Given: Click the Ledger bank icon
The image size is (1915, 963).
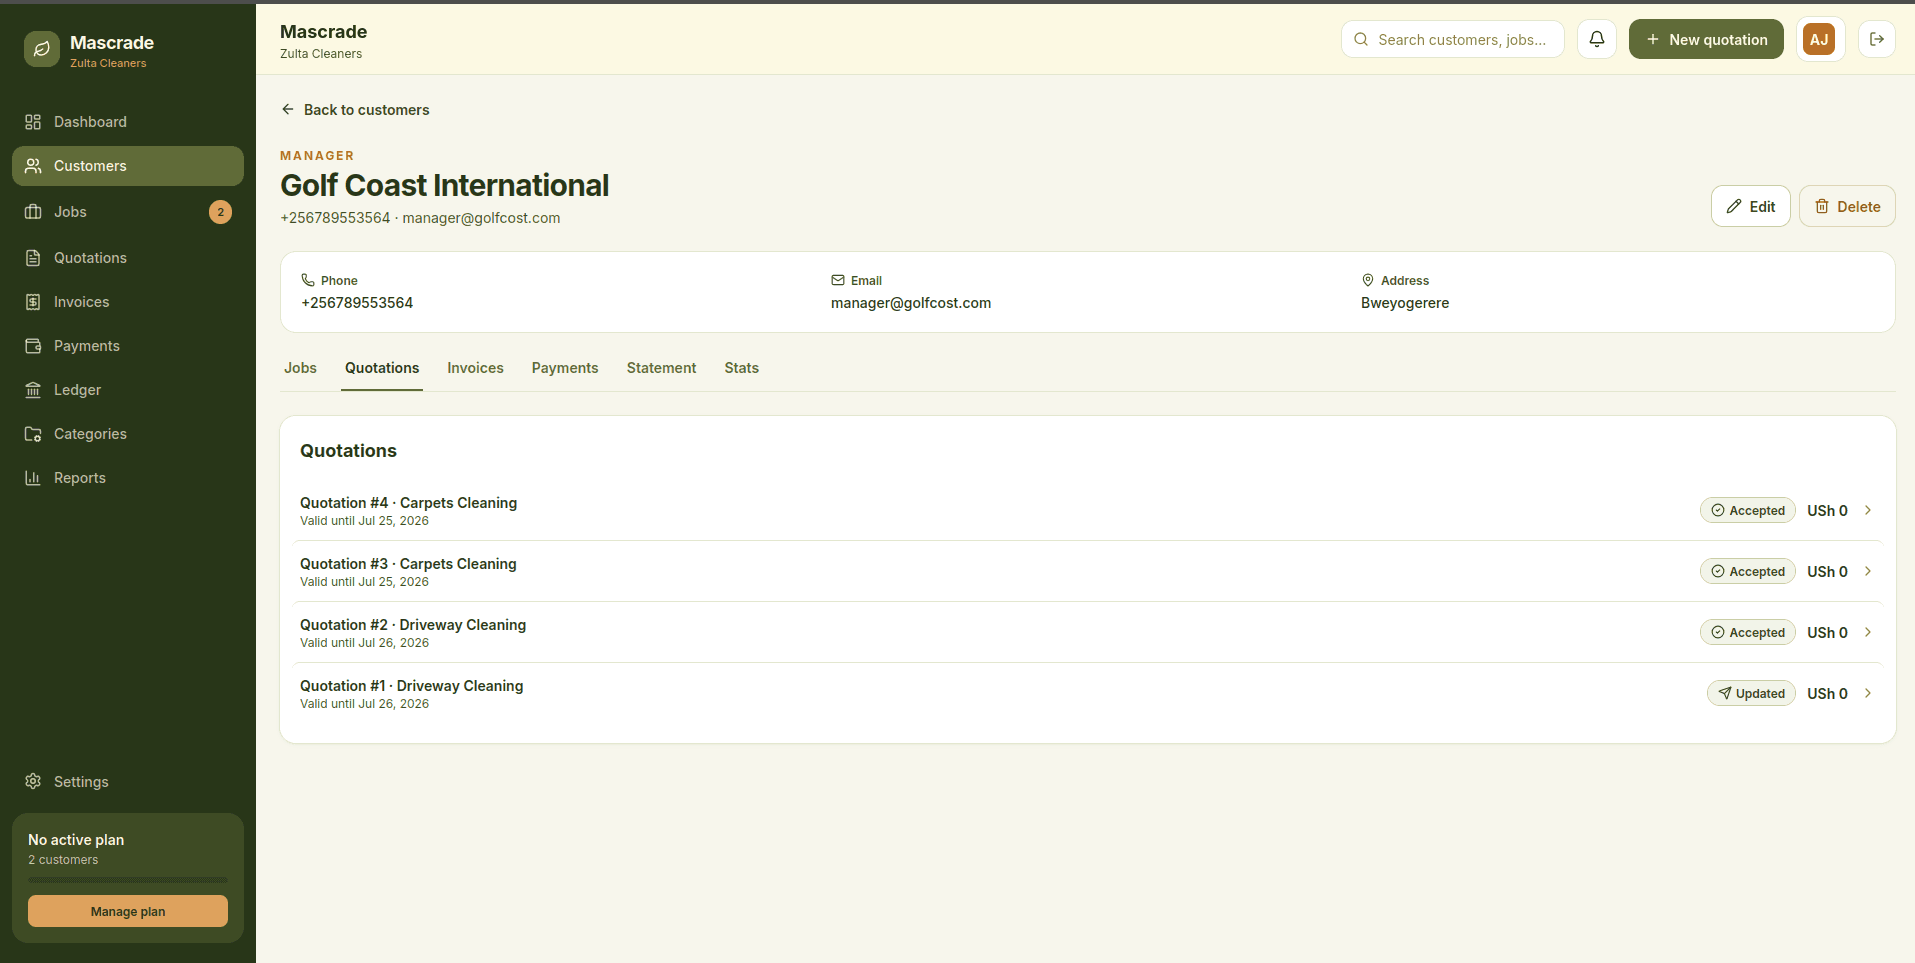Looking at the screenshot, I should tap(33, 390).
